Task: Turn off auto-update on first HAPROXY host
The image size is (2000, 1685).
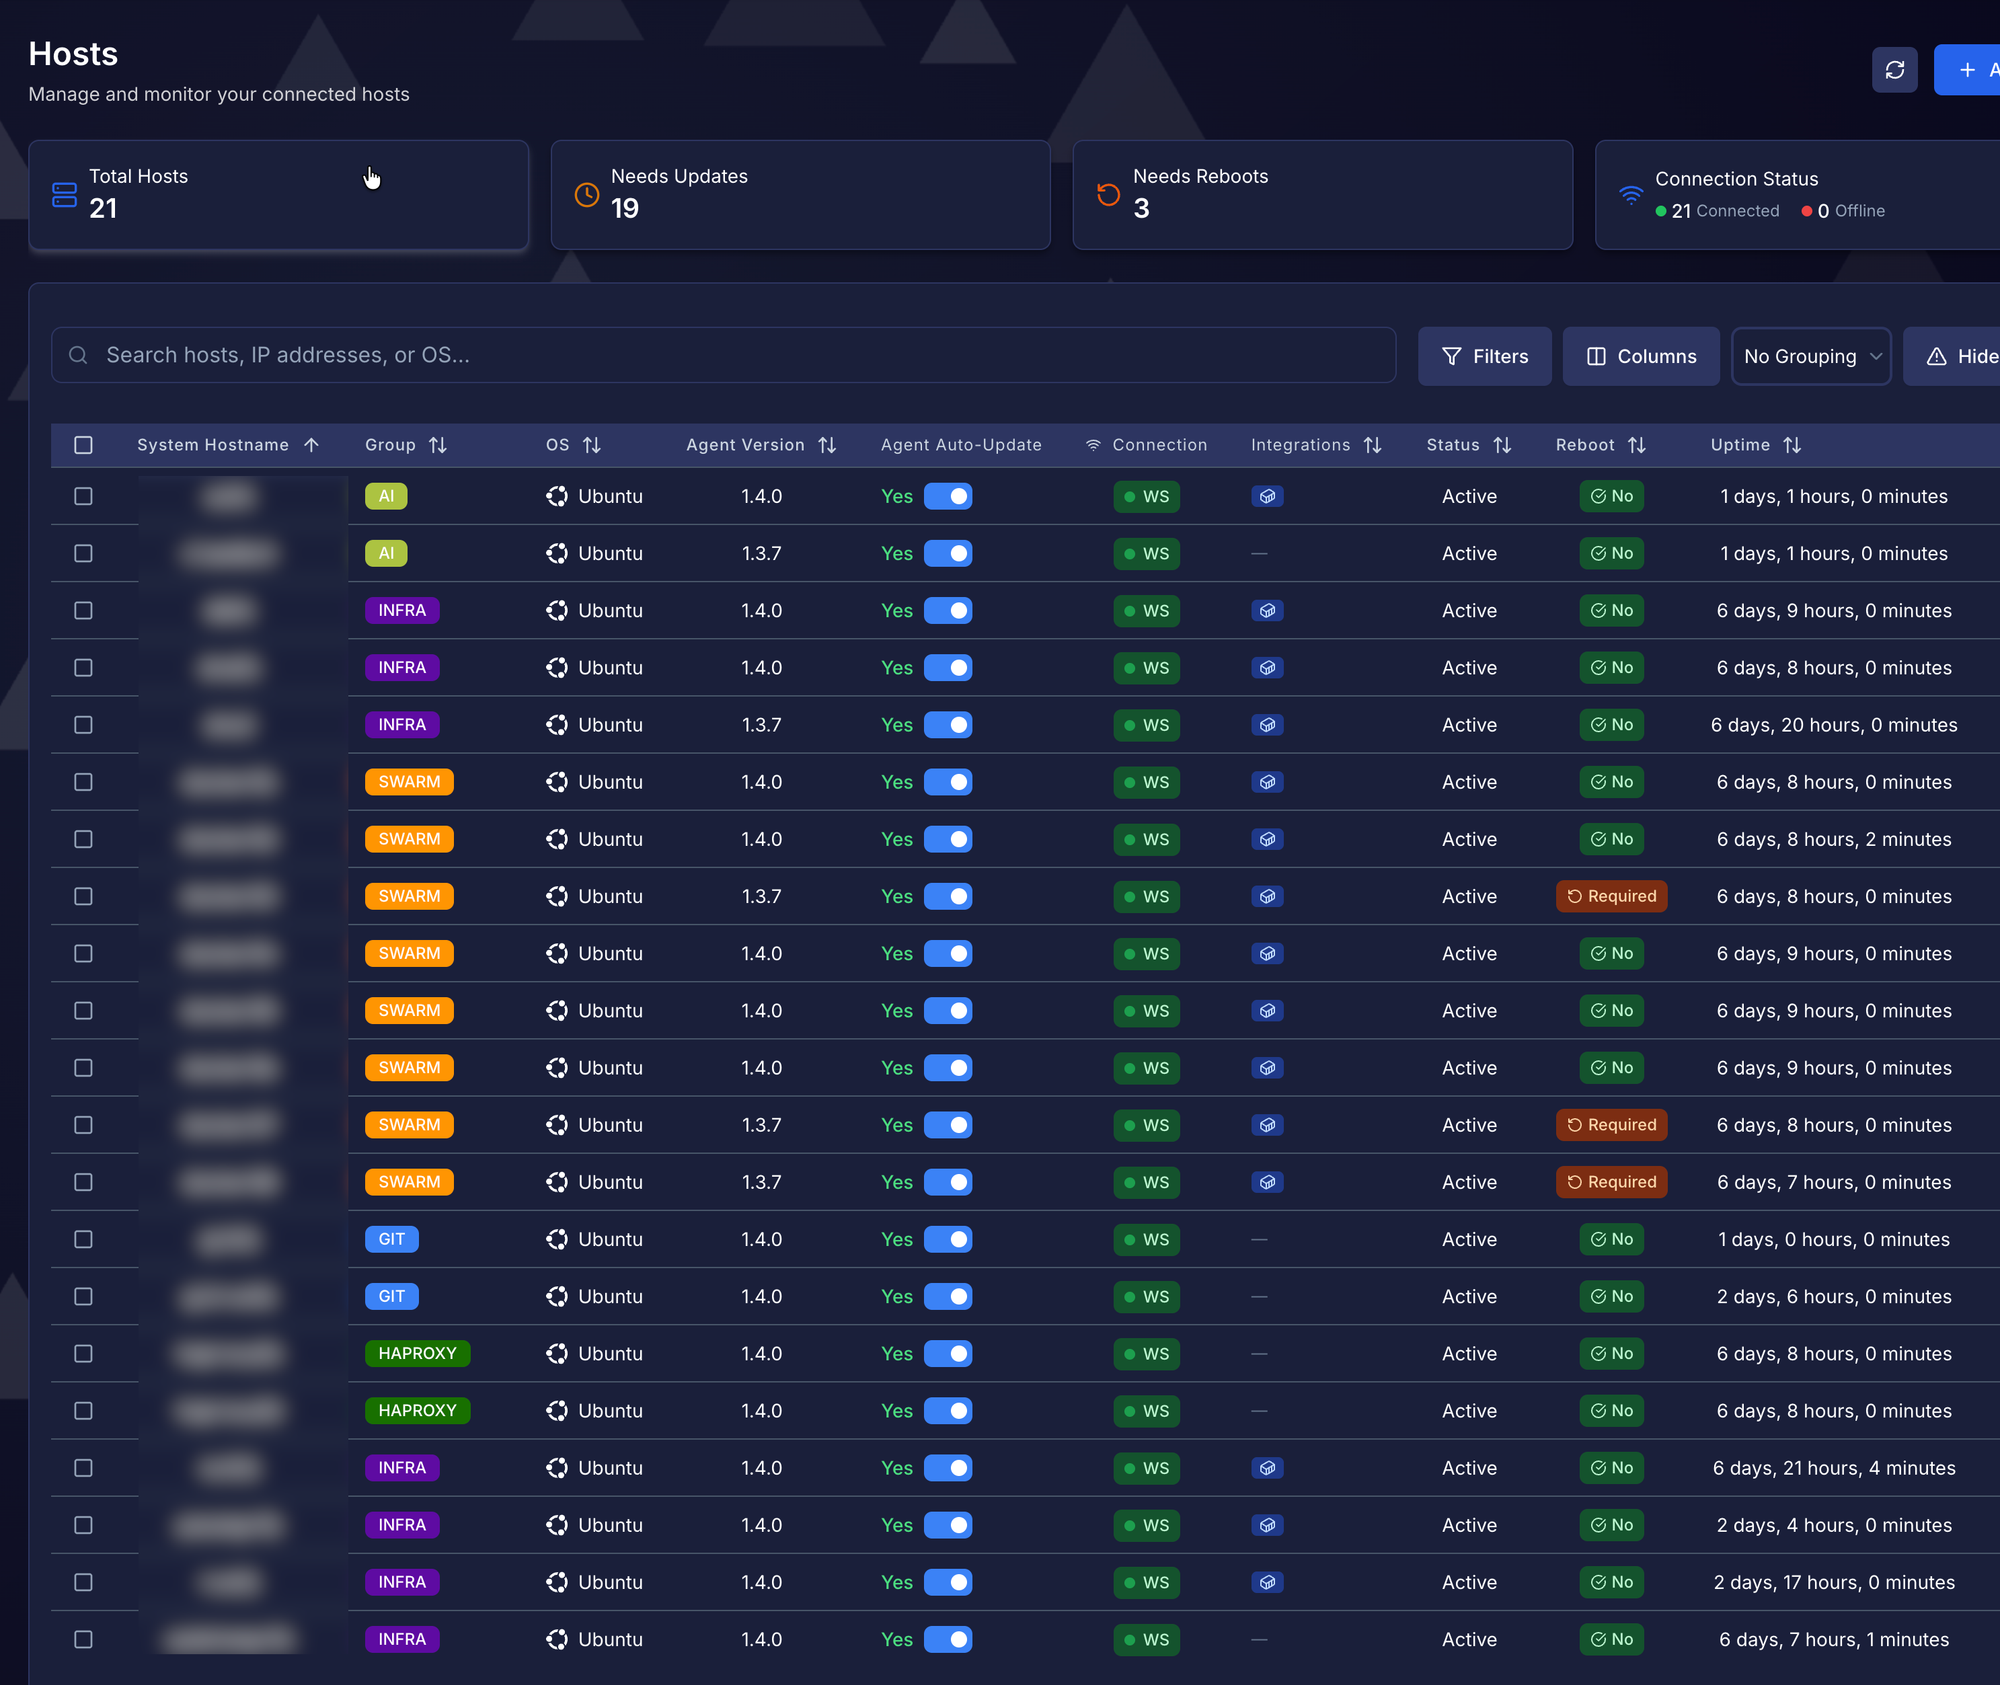Action: click(948, 1354)
